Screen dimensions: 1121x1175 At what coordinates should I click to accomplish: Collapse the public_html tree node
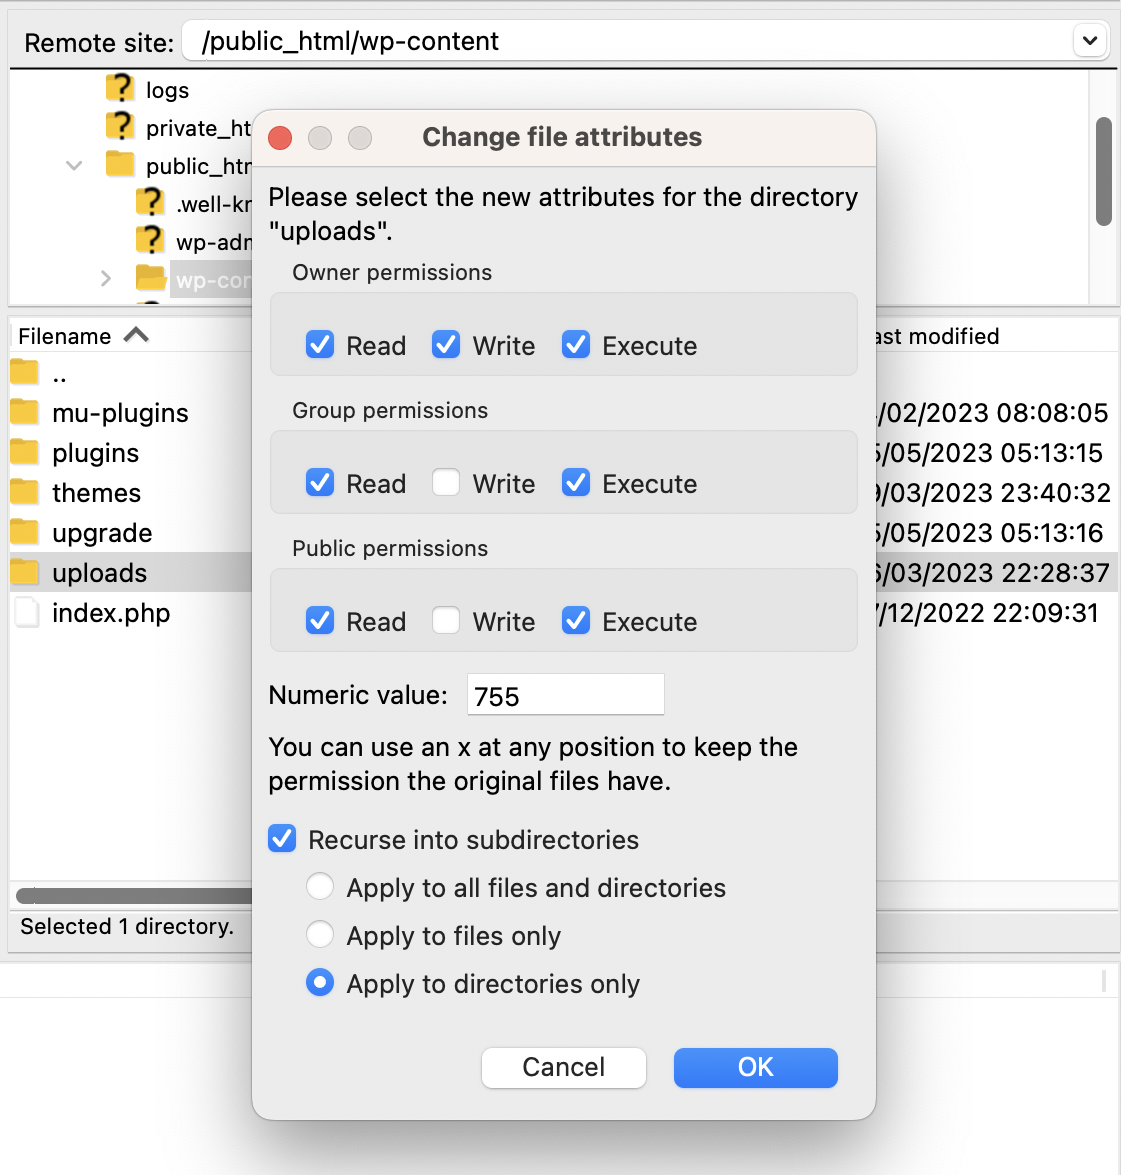click(x=74, y=165)
